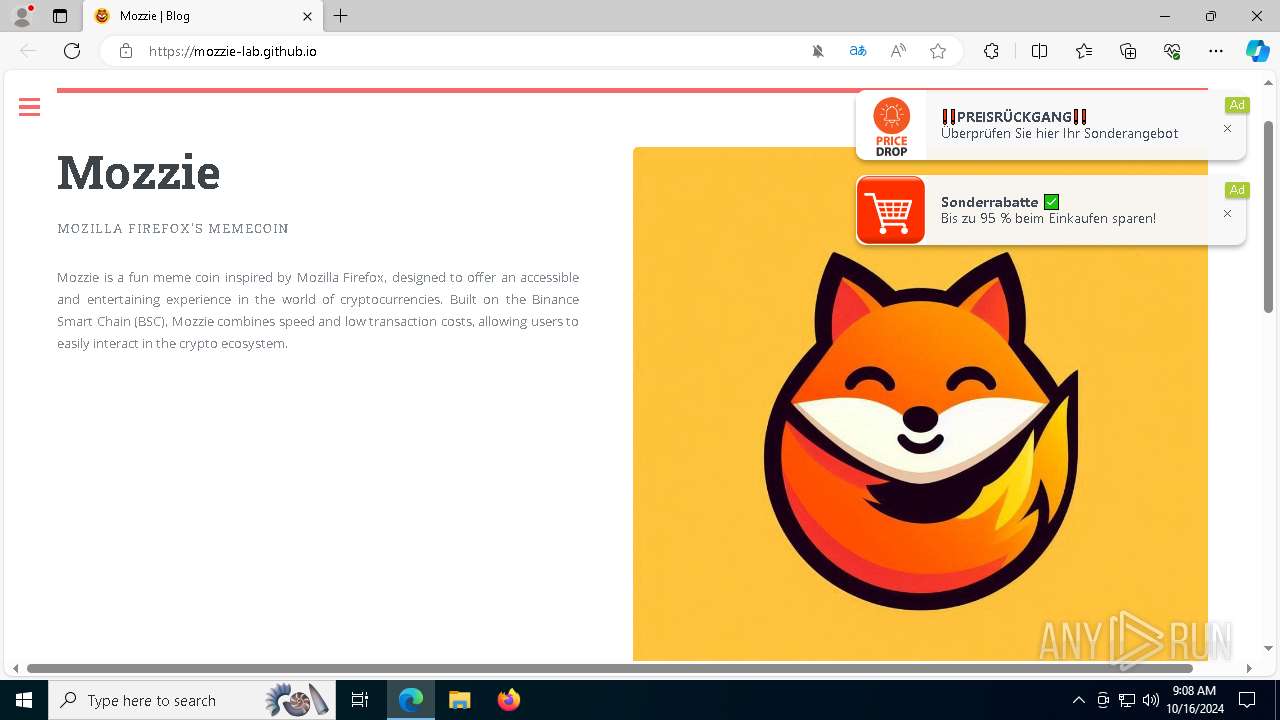Open the Favorites list
1280x720 pixels.
point(1084,51)
